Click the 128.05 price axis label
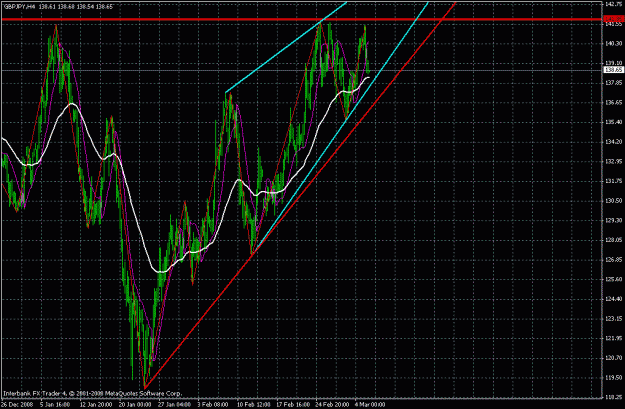The width and height of the screenshot is (625, 409). coord(614,240)
